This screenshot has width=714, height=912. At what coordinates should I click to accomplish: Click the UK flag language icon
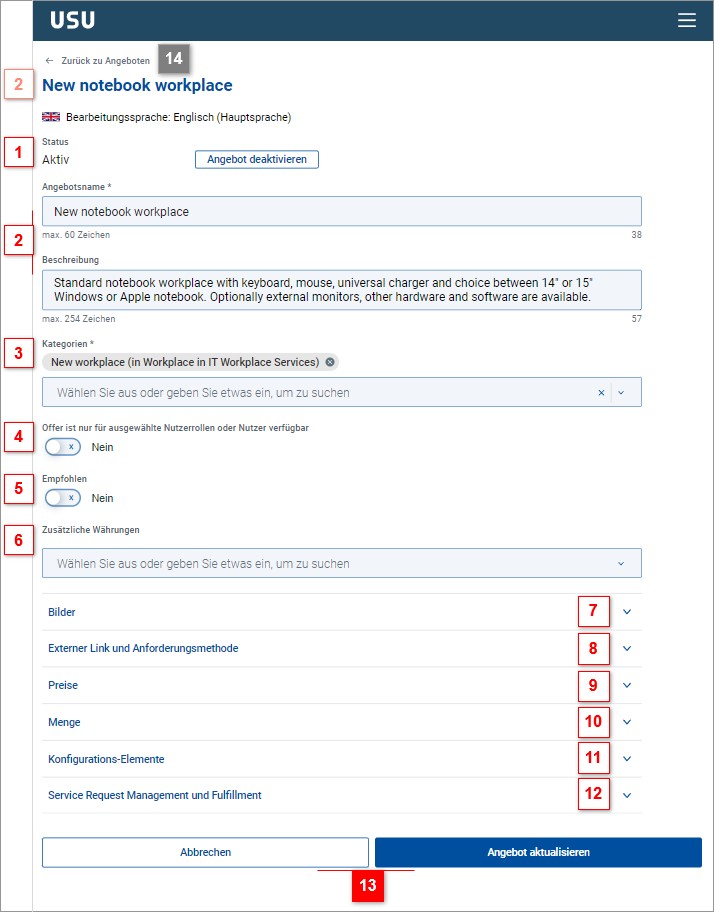[x=51, y=117]
